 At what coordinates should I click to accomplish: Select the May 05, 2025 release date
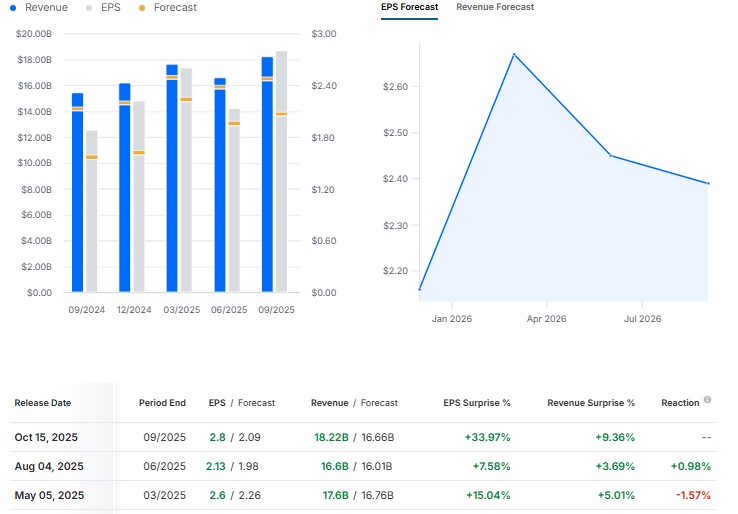(x=47, y=495)
